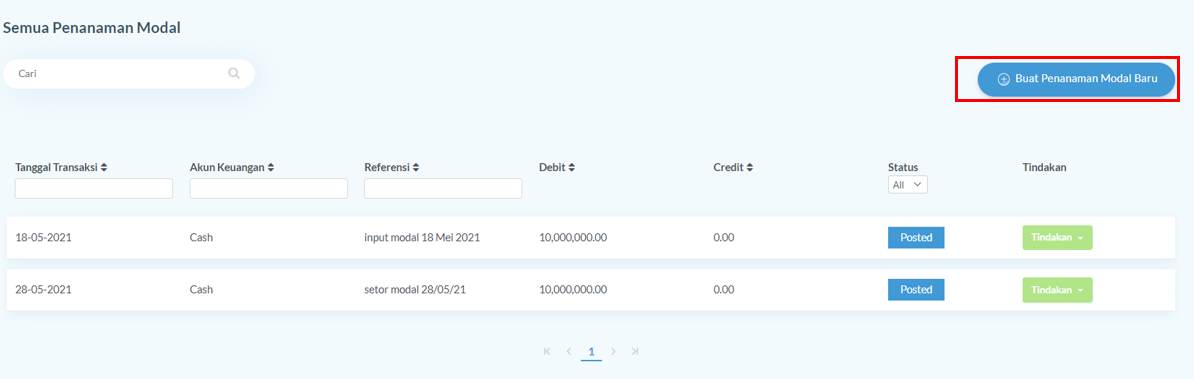Viewport: 1194px width, 379px height.
Task: Open Tindakan dropdown for 18-05-2021 row
Action: point(1057,237)
